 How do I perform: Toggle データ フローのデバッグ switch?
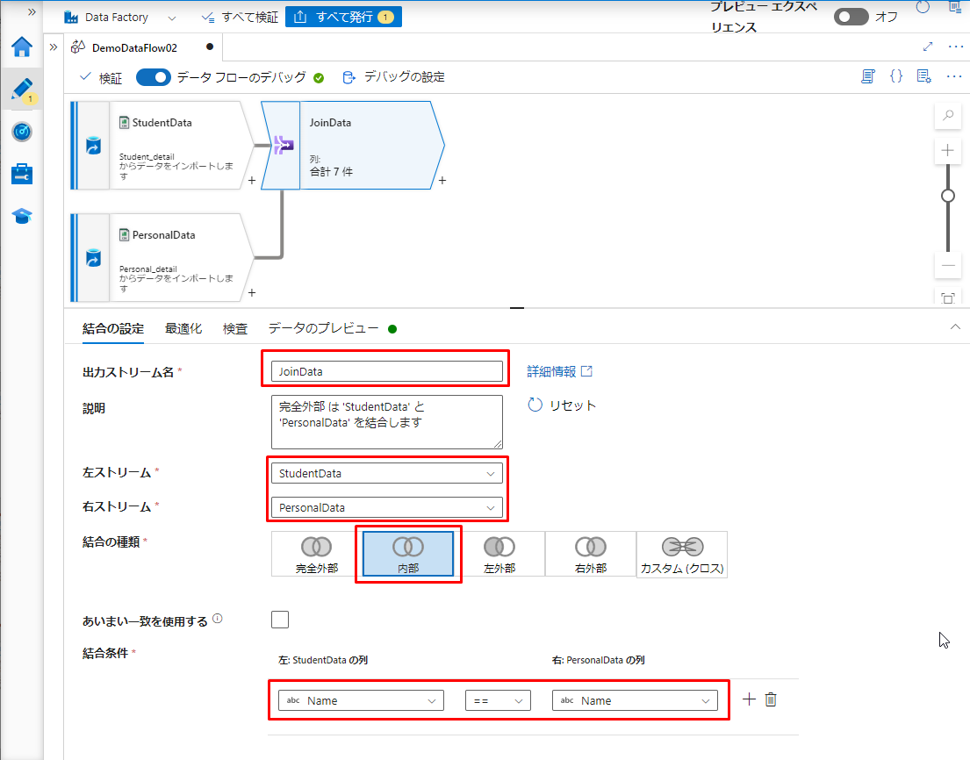(x=153, y=78)
